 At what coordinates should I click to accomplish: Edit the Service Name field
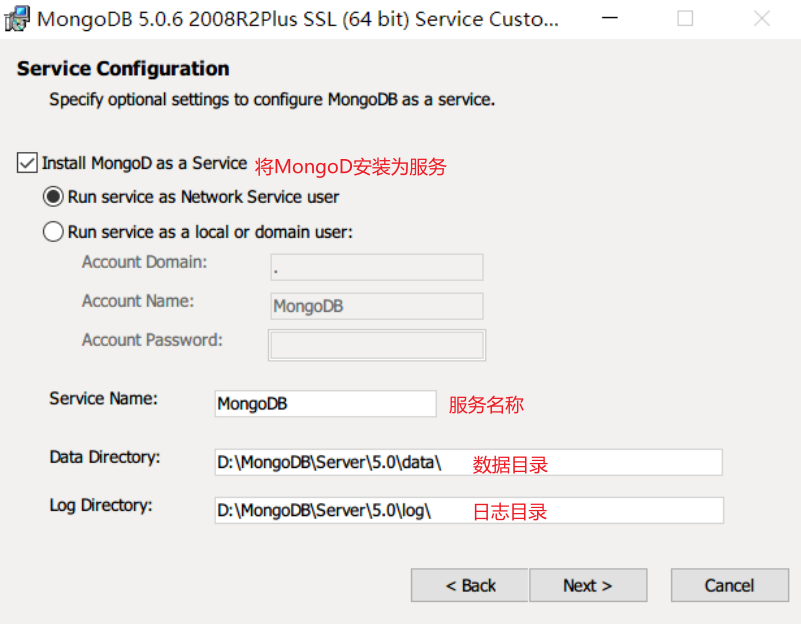(325, 404)
